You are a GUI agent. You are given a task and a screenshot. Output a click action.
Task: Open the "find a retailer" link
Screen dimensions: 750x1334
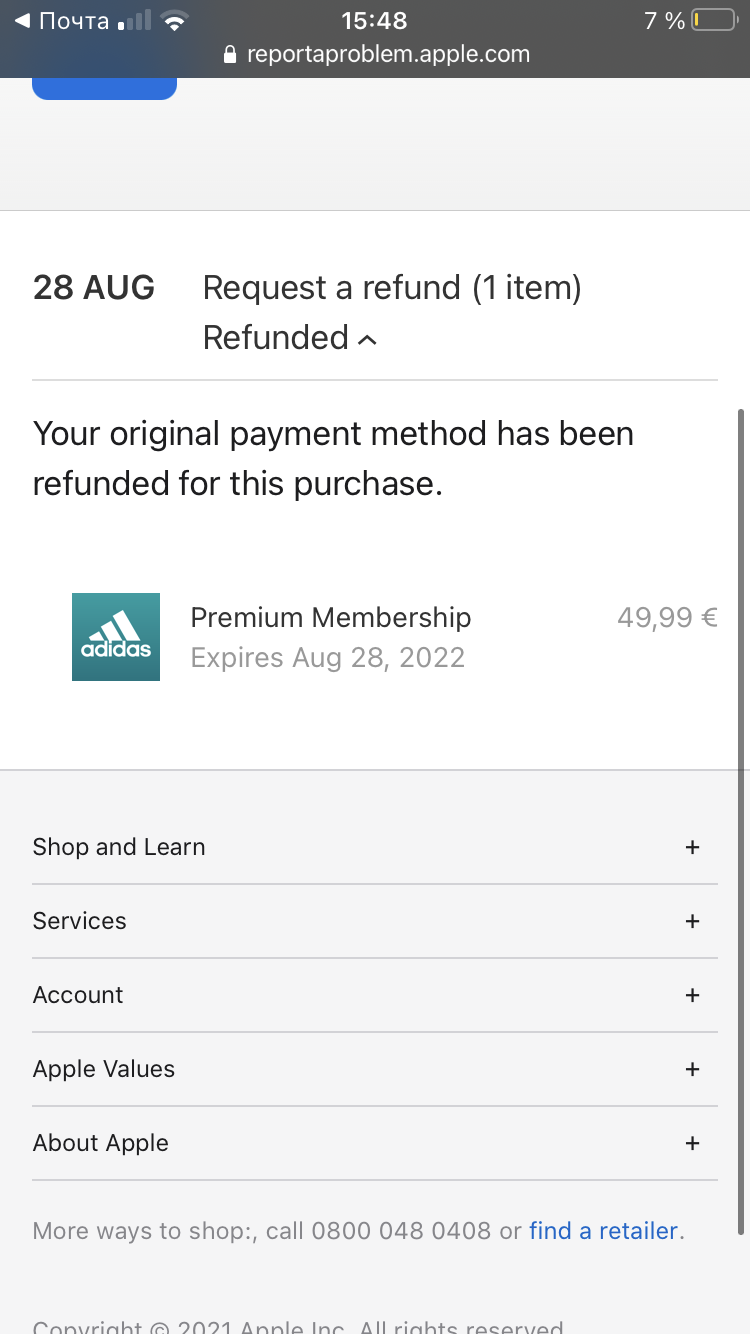pos(603,1231)
